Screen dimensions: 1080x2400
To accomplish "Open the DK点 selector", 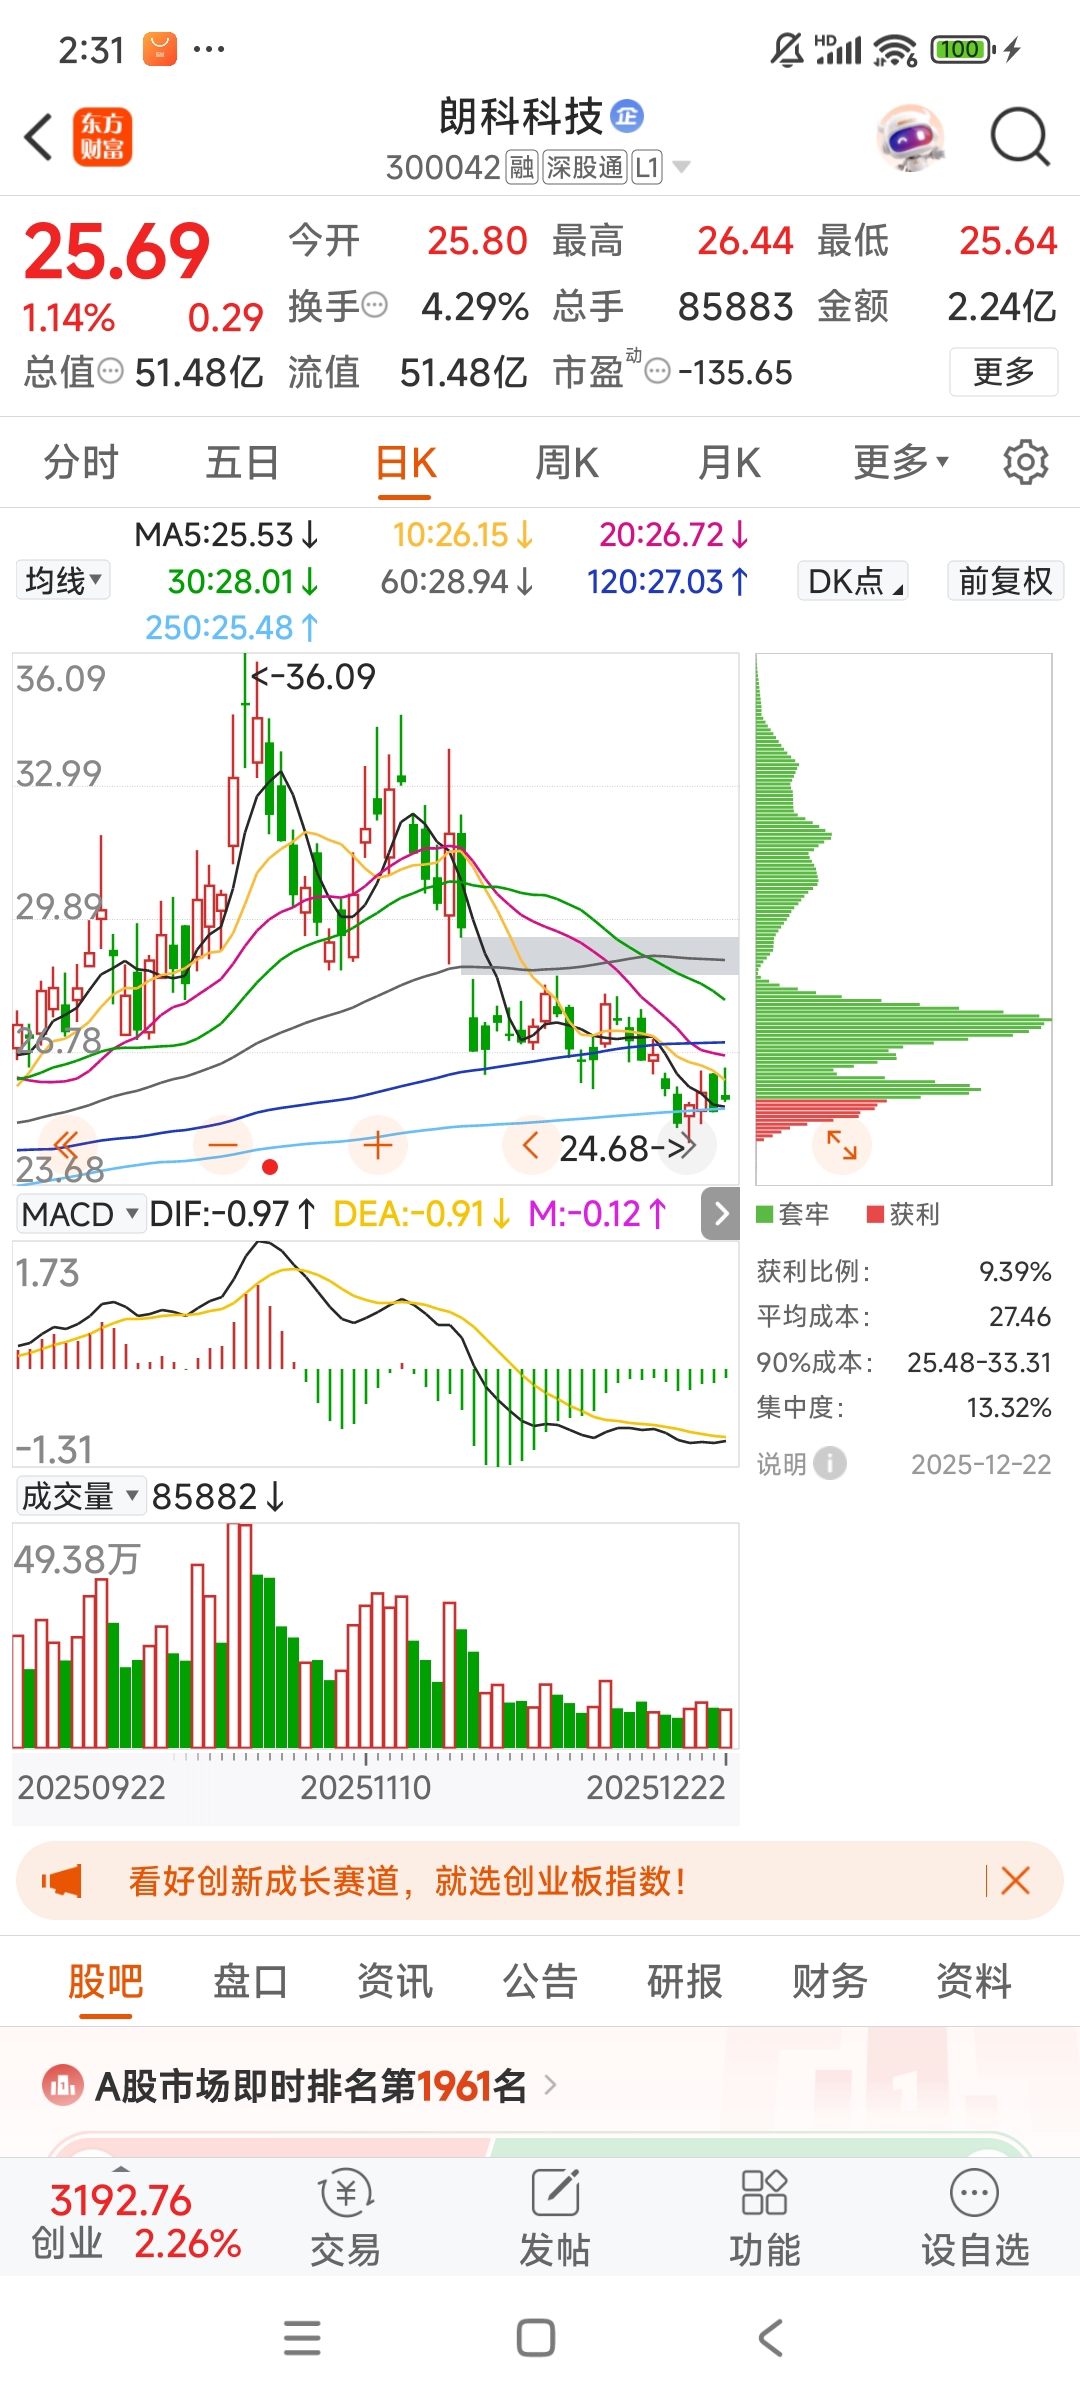I will tap(853, 580).
